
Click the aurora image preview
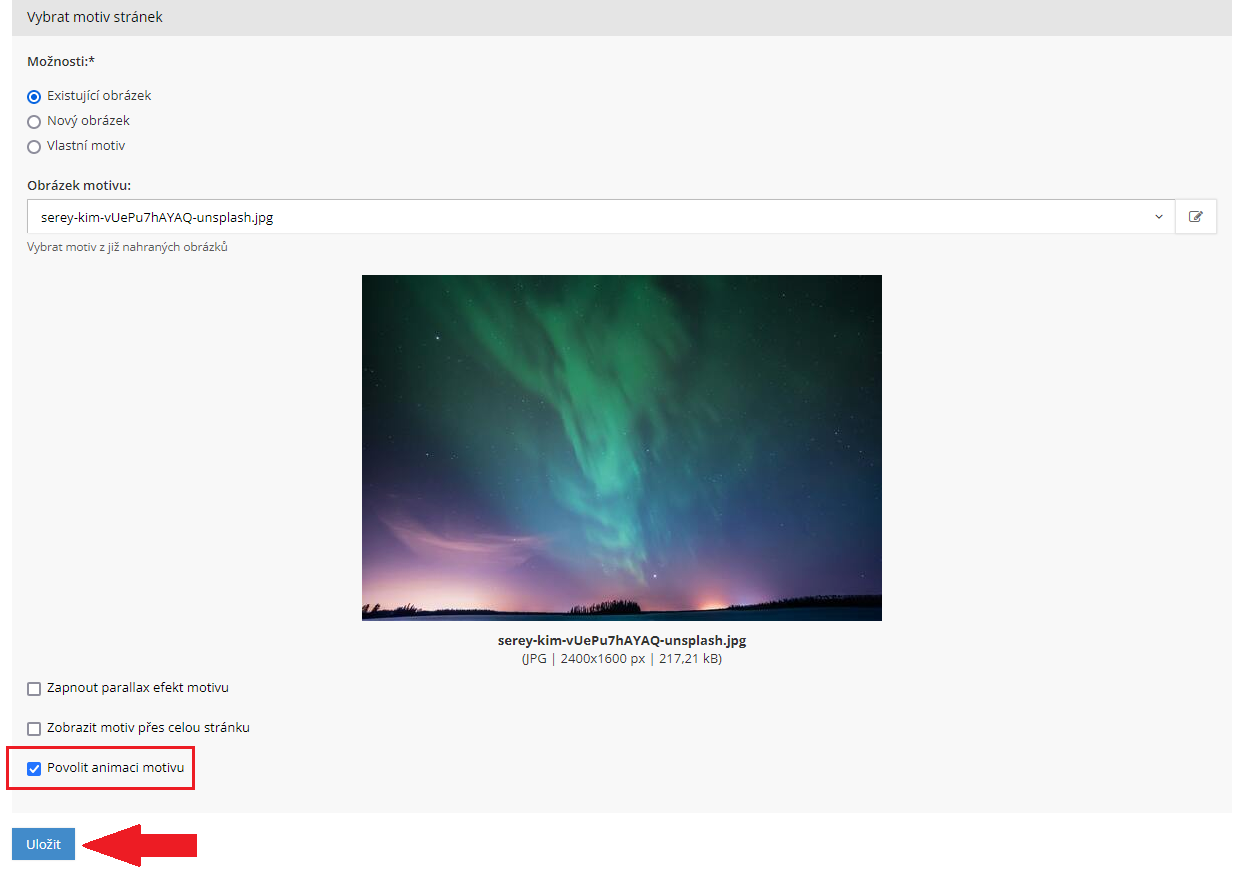click(x=621, y=447)
